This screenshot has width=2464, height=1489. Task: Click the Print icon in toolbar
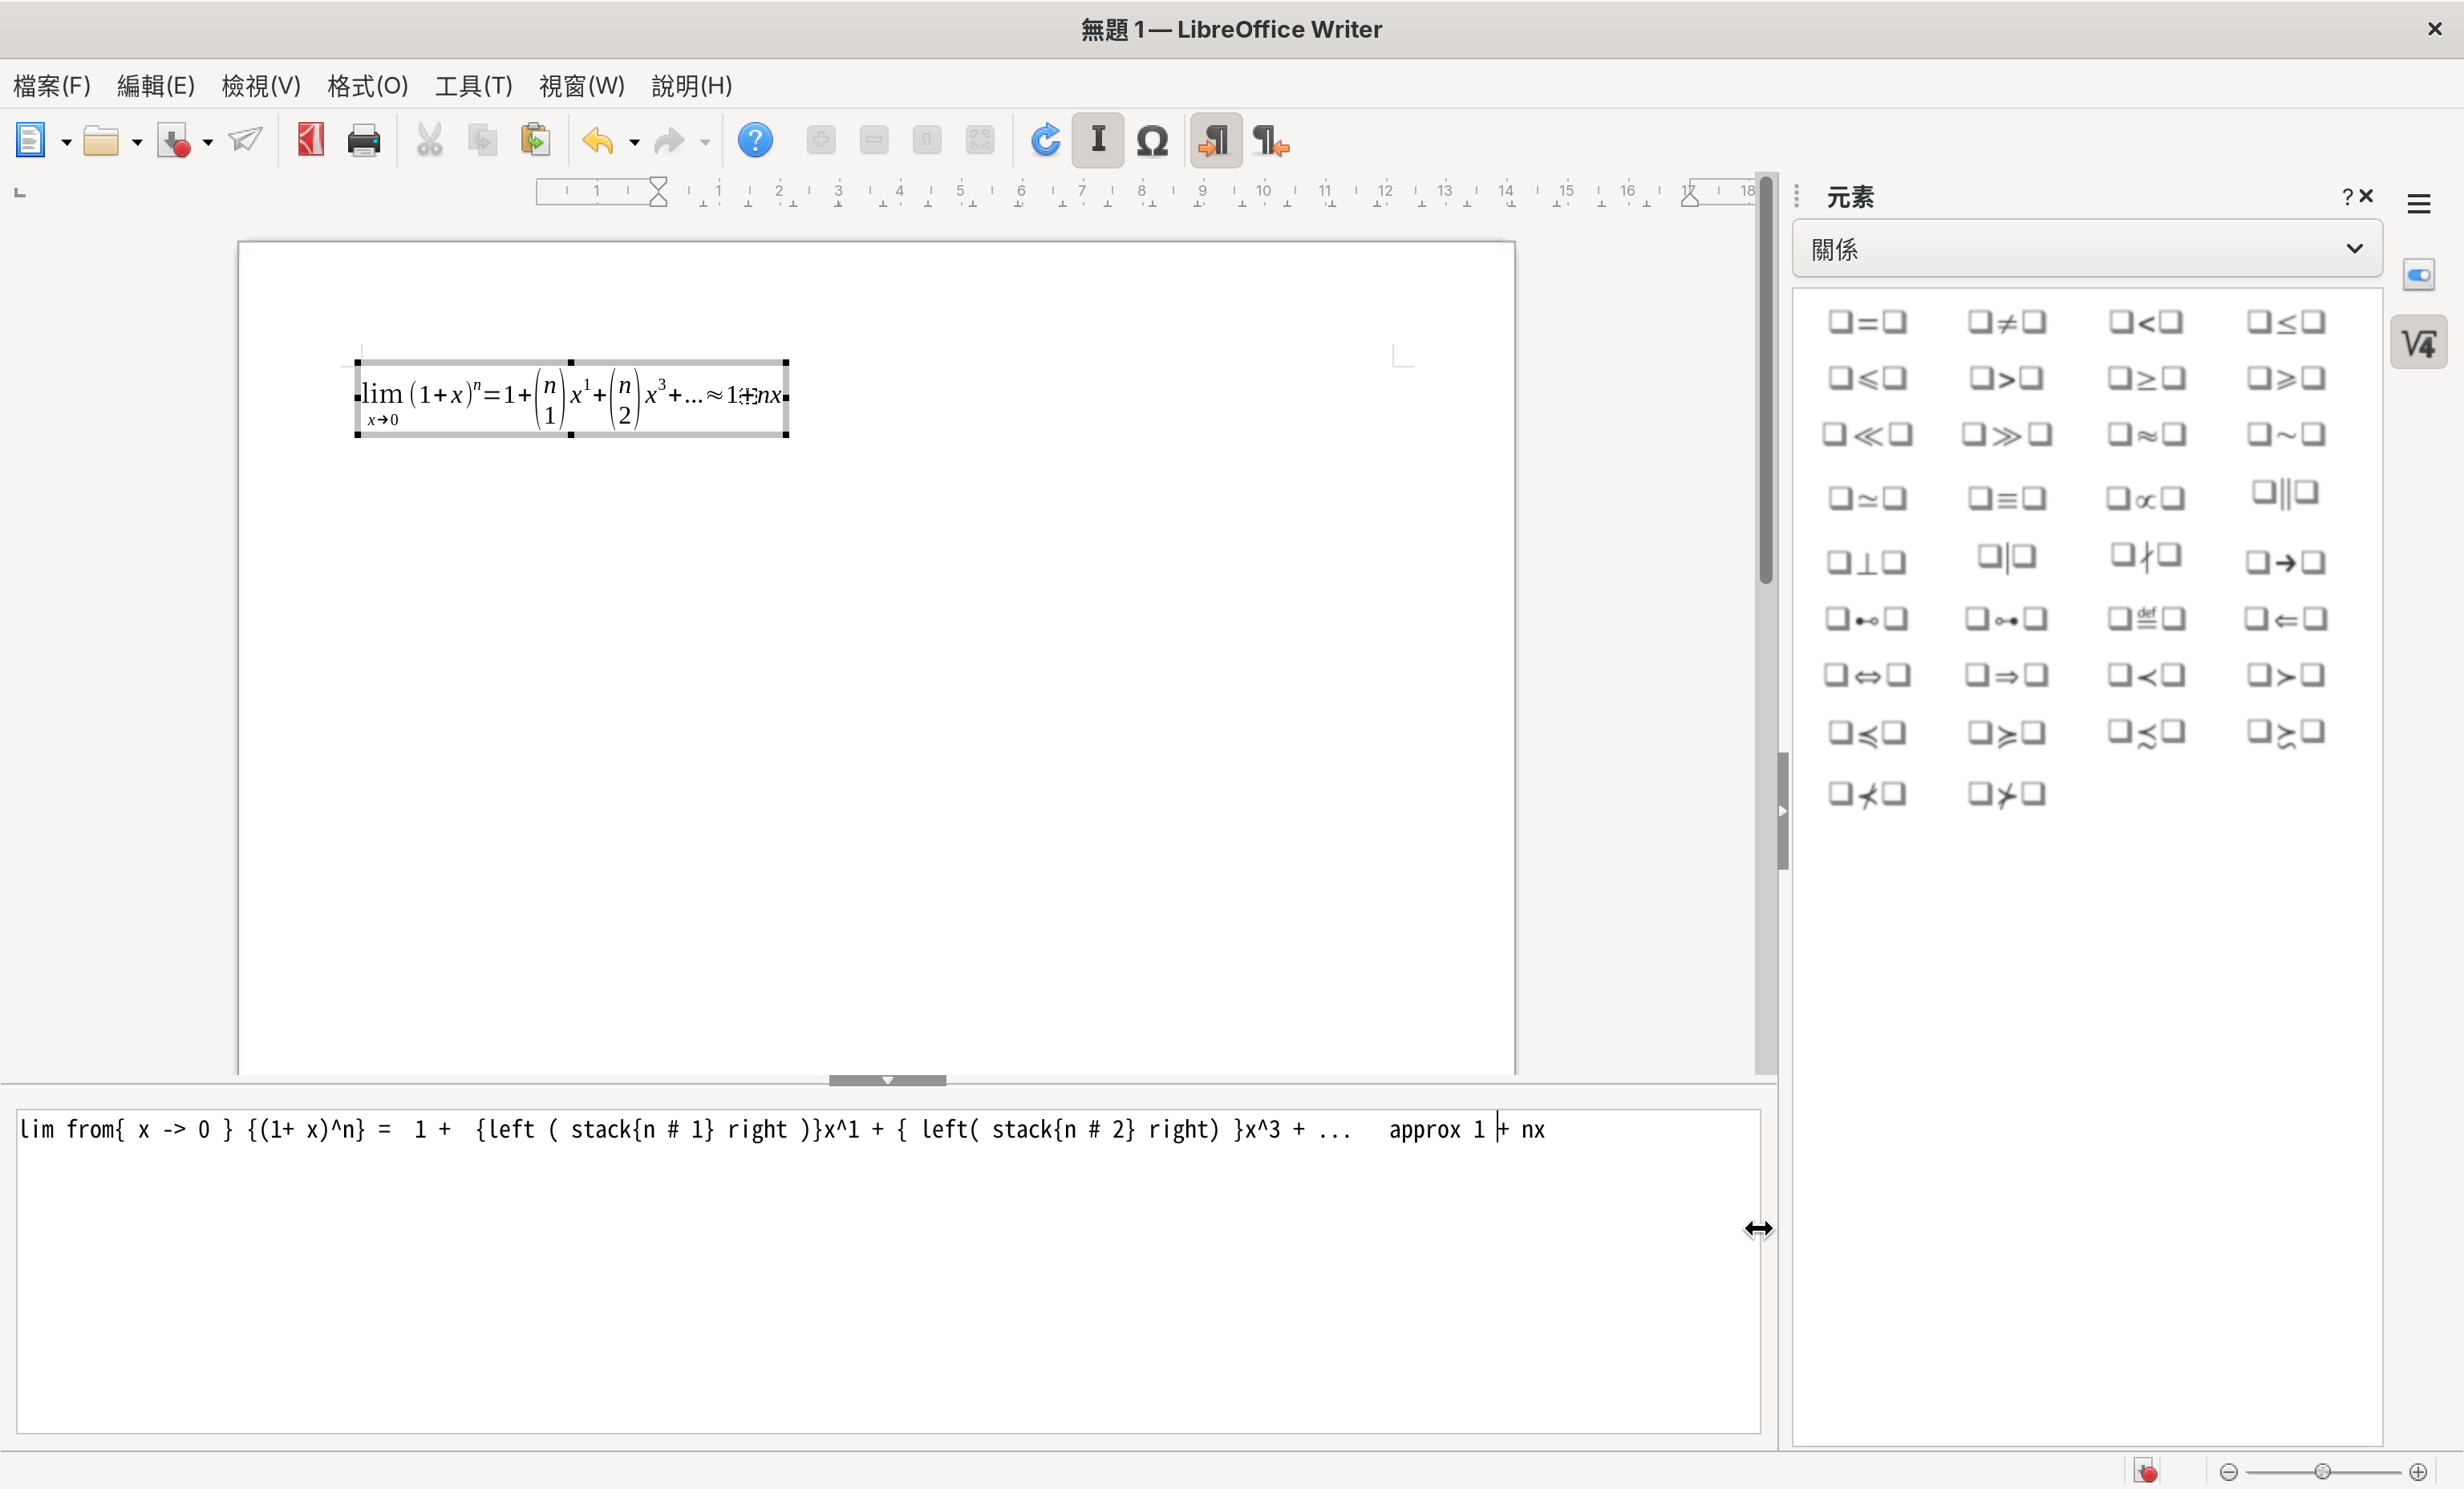pyautogui.click(x=363, y=141)
